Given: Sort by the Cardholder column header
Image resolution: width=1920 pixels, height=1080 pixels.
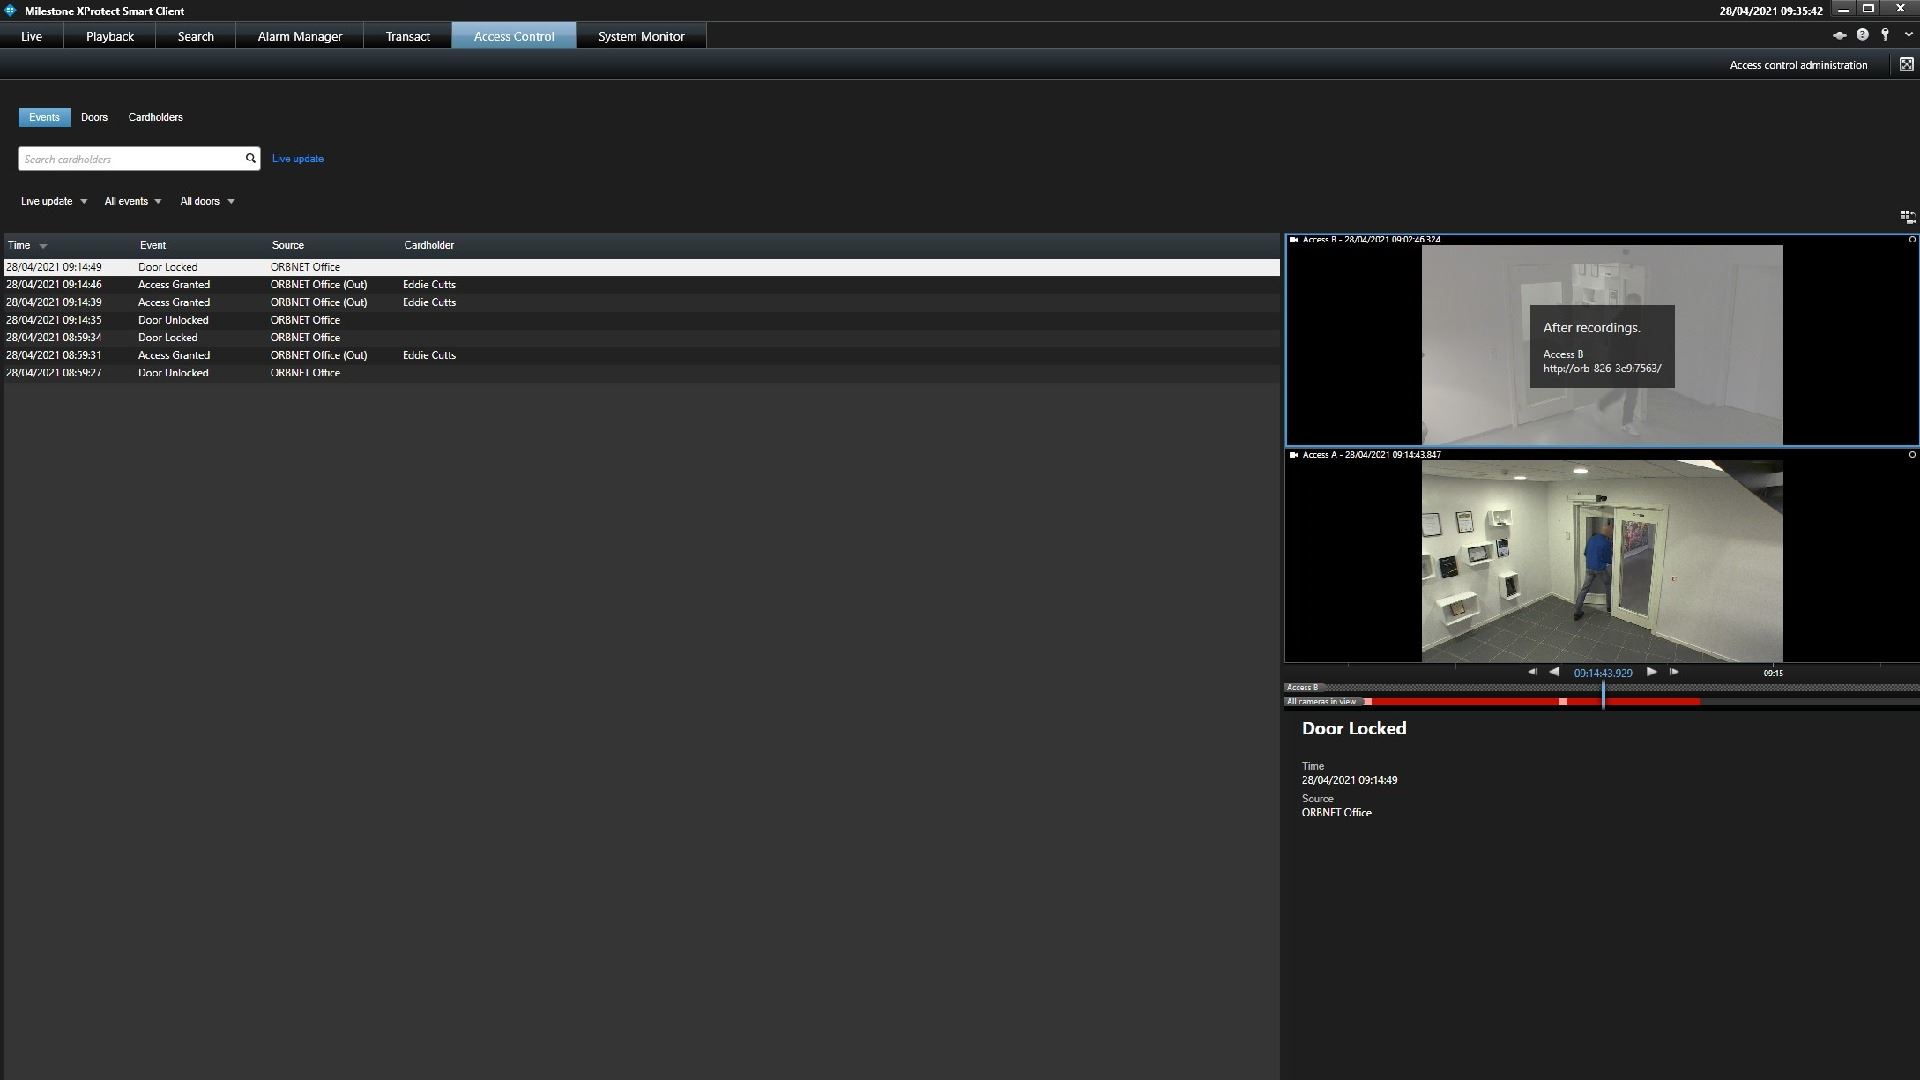Looking at the screenshot, I should tap(429, 245).
